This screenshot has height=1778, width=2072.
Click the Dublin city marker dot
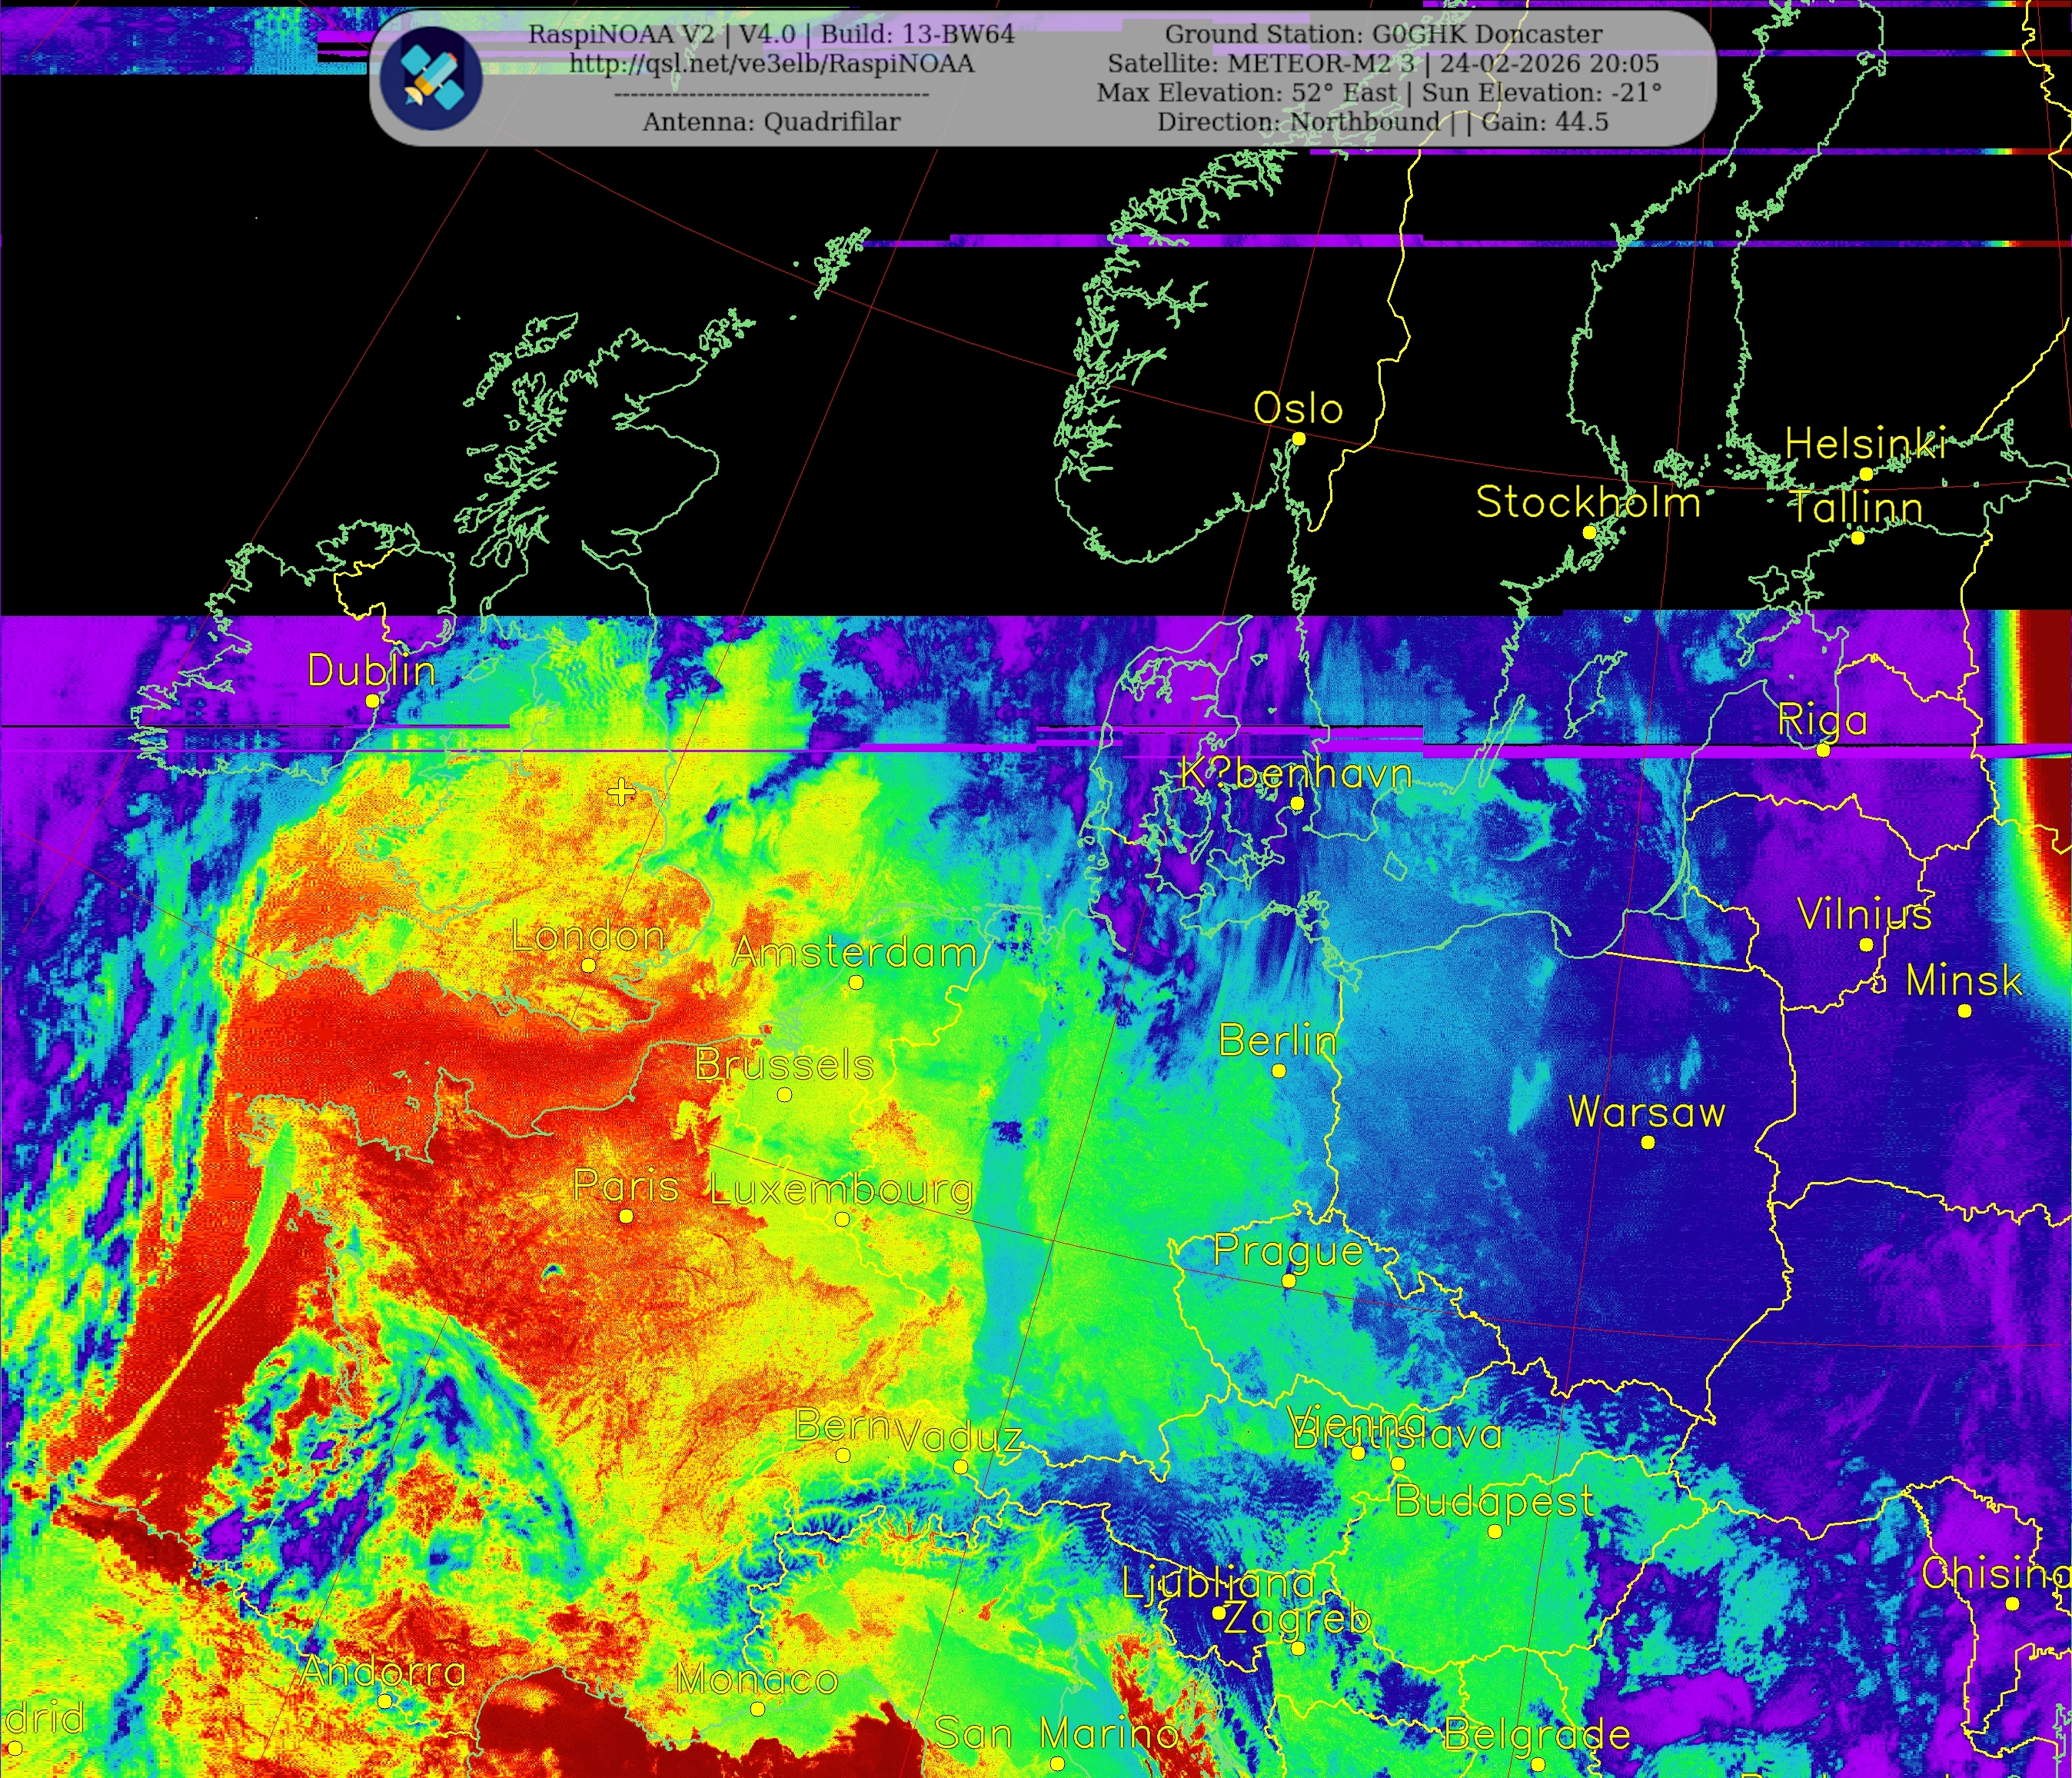pyautogui.click(x=372, y=701)
